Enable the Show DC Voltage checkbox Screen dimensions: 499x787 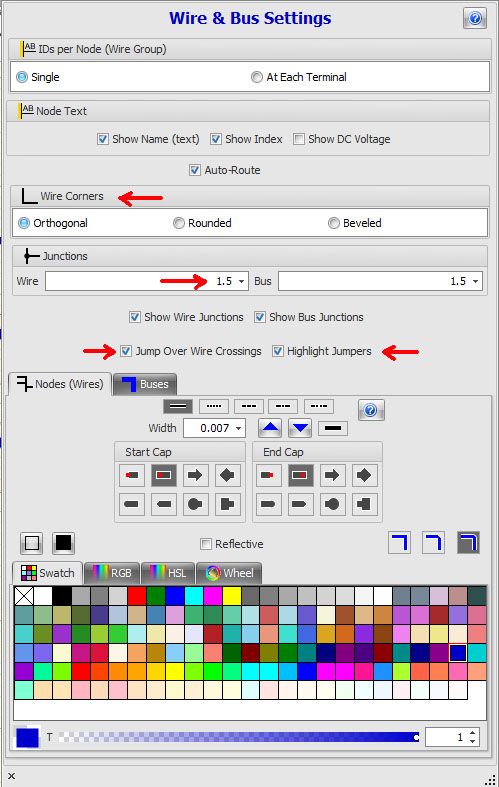coord(299,139)
